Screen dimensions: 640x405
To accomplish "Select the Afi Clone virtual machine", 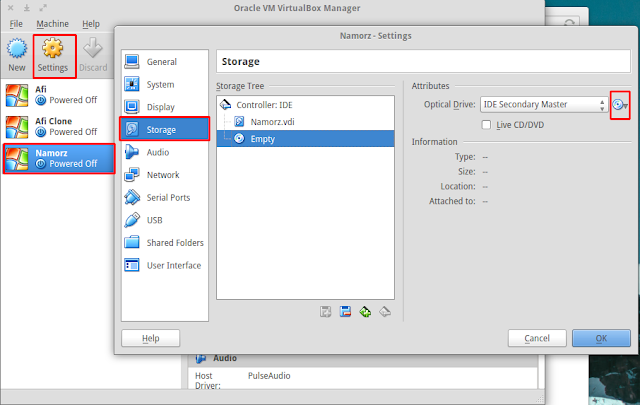I will [58, 127].
